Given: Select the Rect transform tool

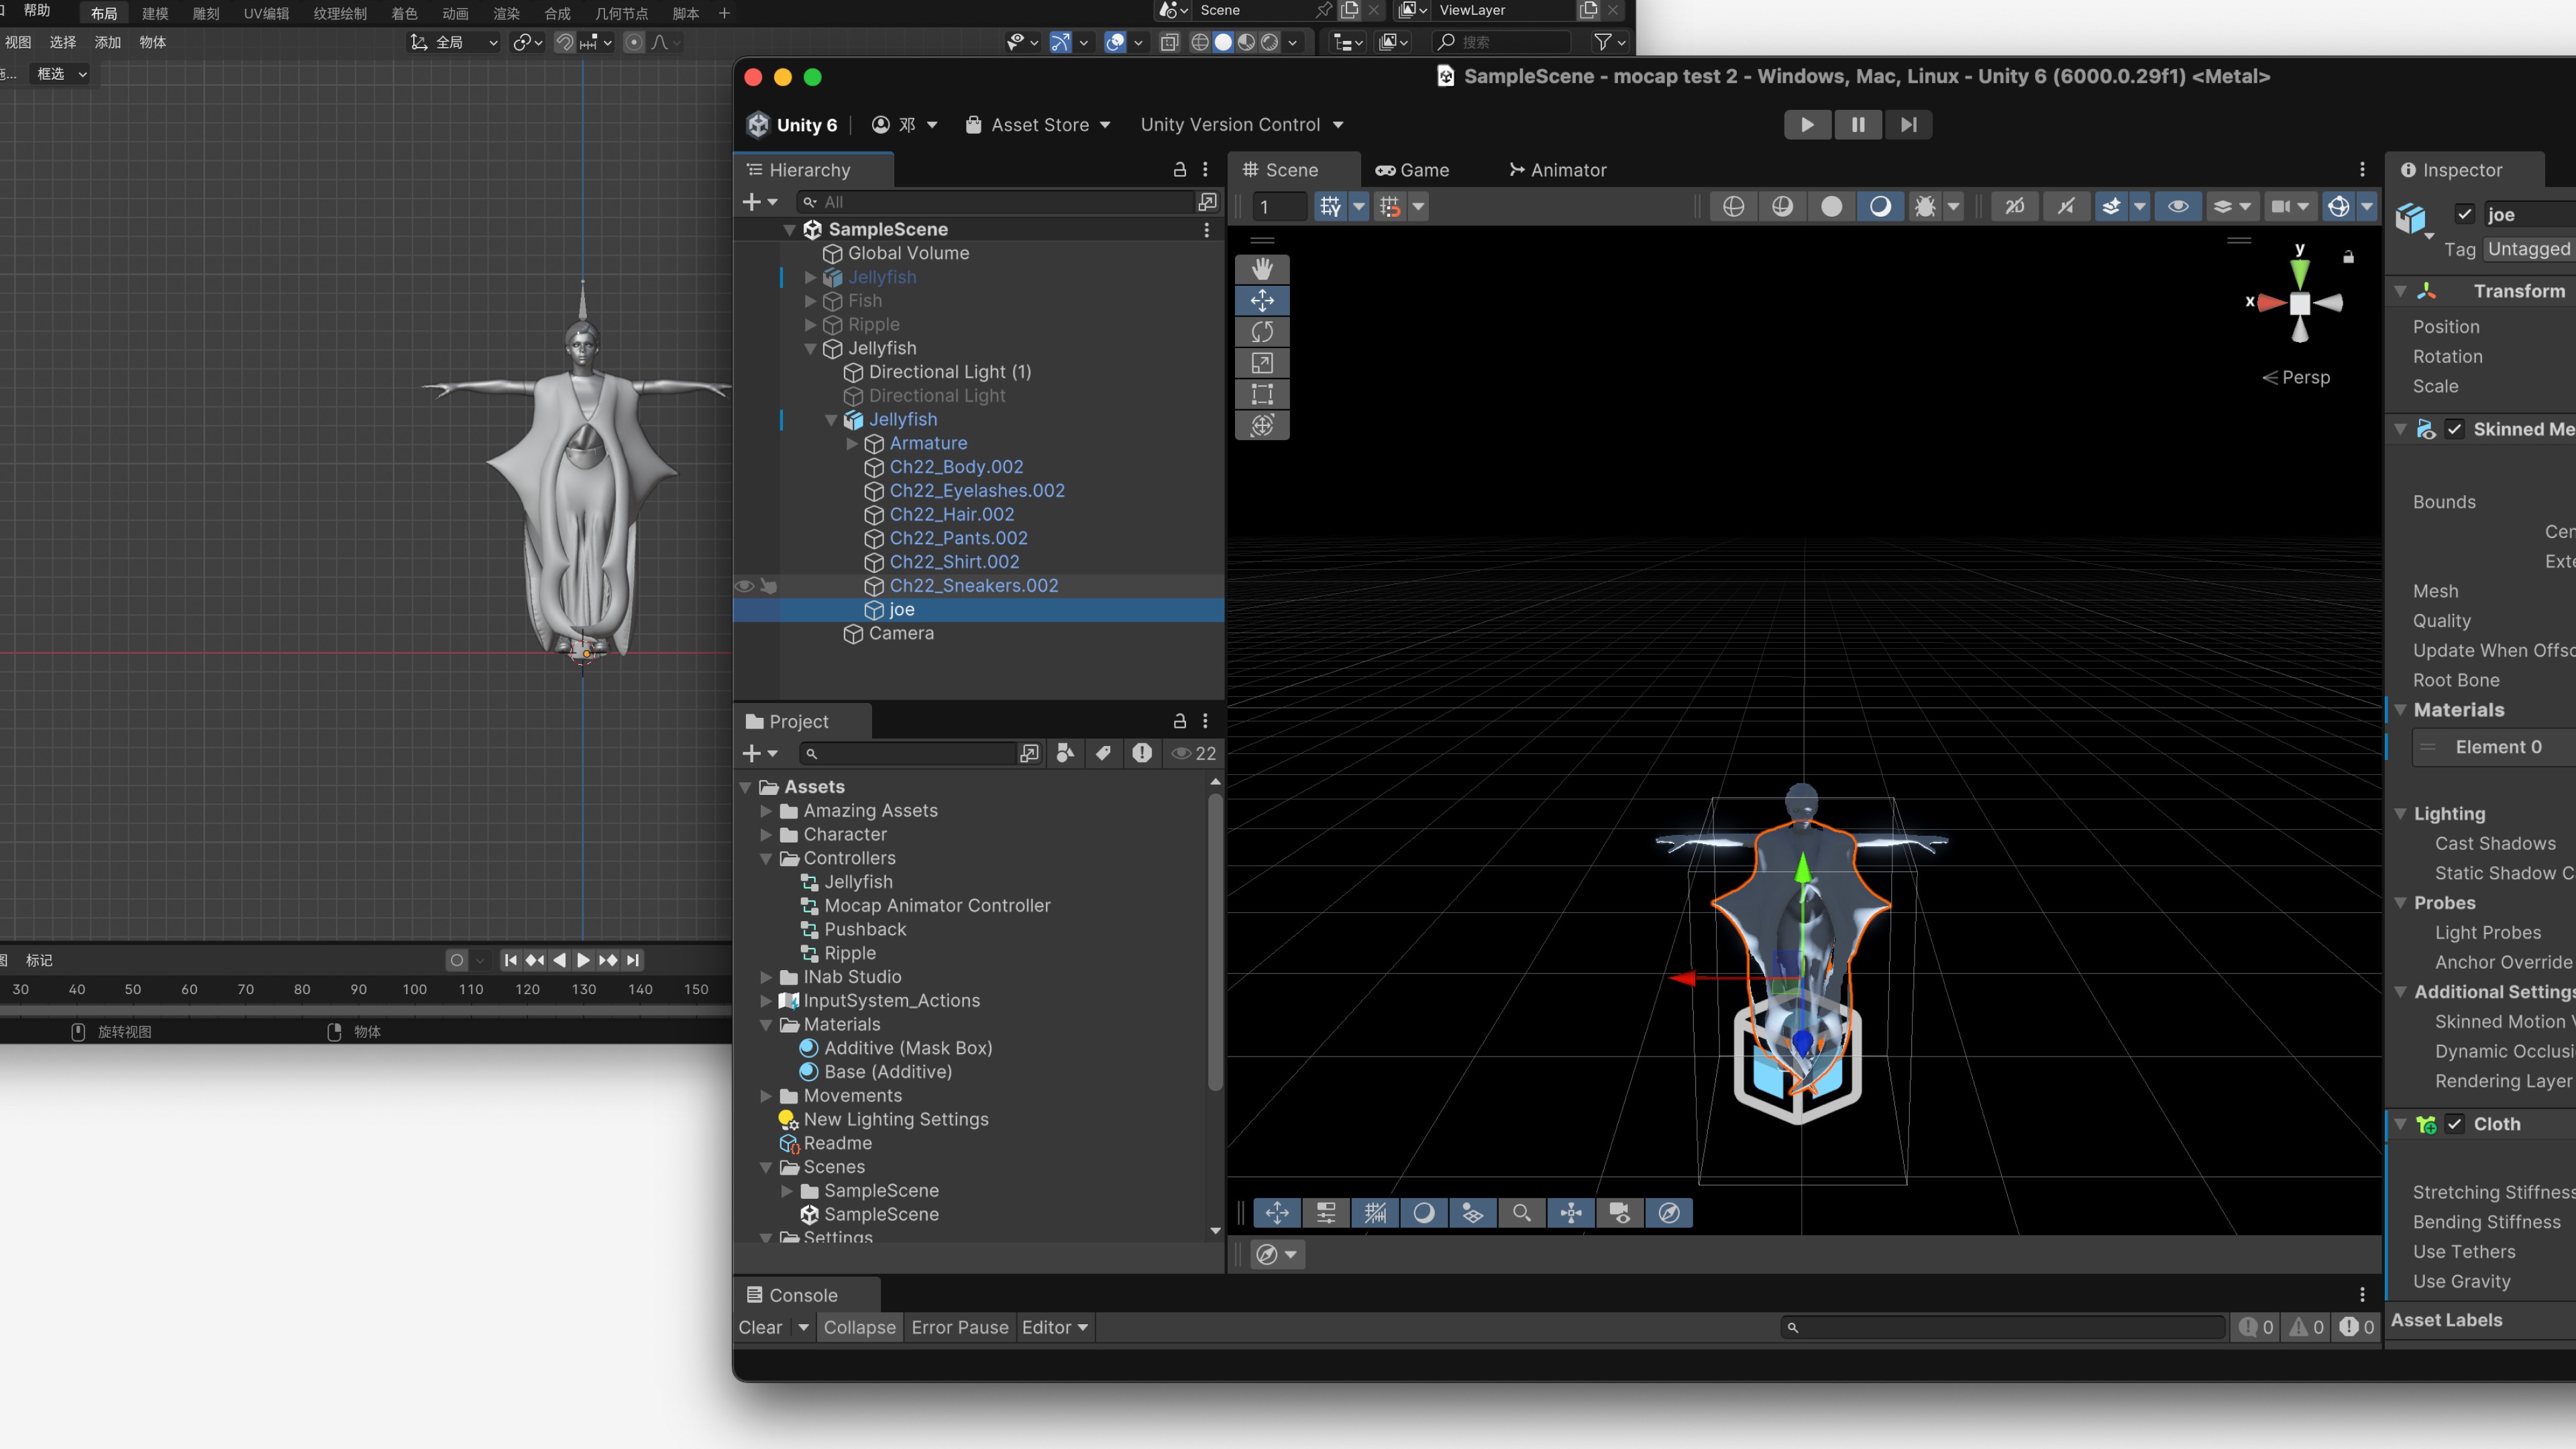Looking at the screenshot, I should coord(1262,394).
